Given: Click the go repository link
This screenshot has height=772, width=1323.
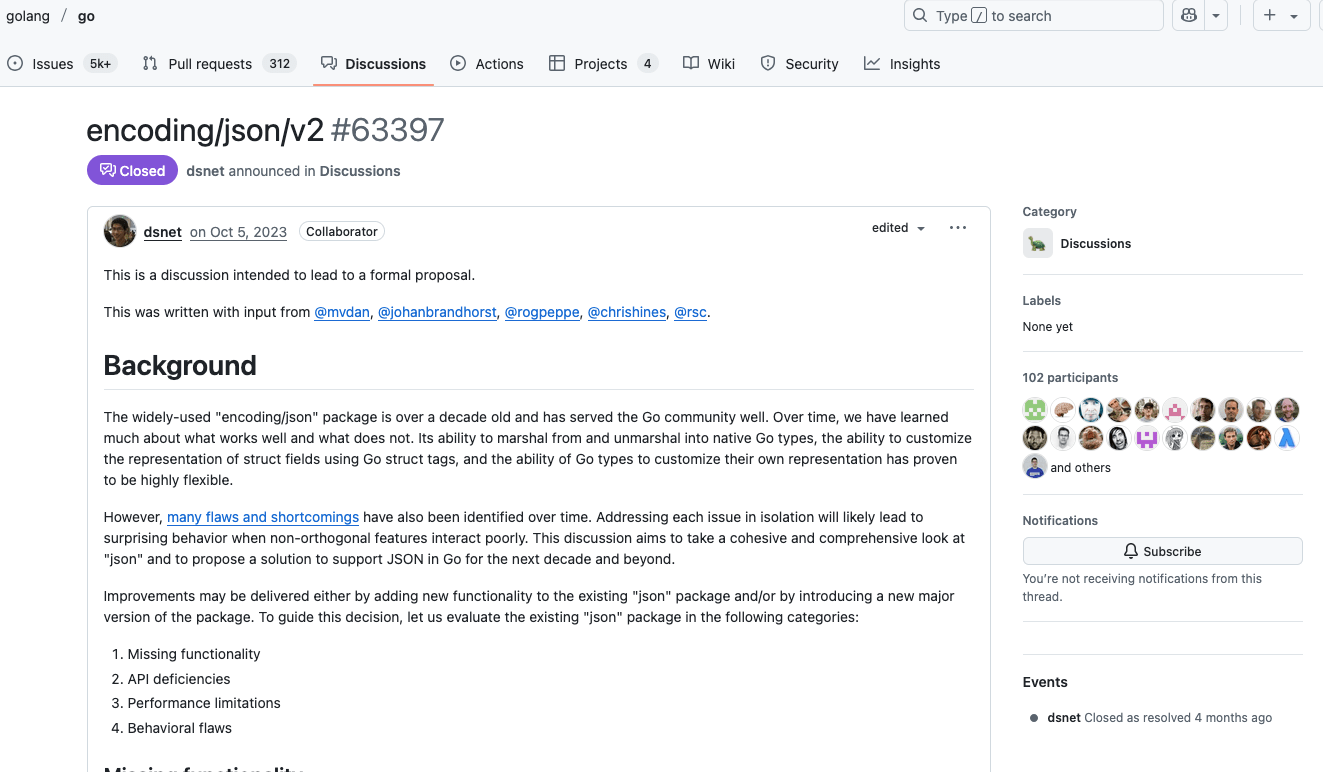Looking at the screenshot, I should [x=86, y=16].
